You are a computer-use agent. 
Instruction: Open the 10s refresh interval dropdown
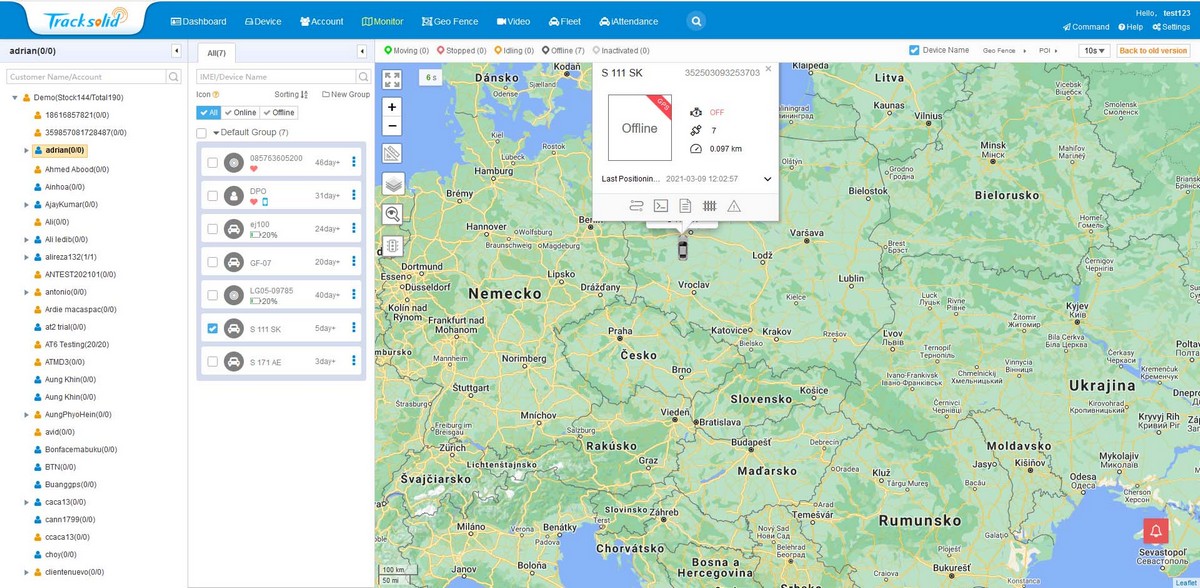click(1094, 50)
